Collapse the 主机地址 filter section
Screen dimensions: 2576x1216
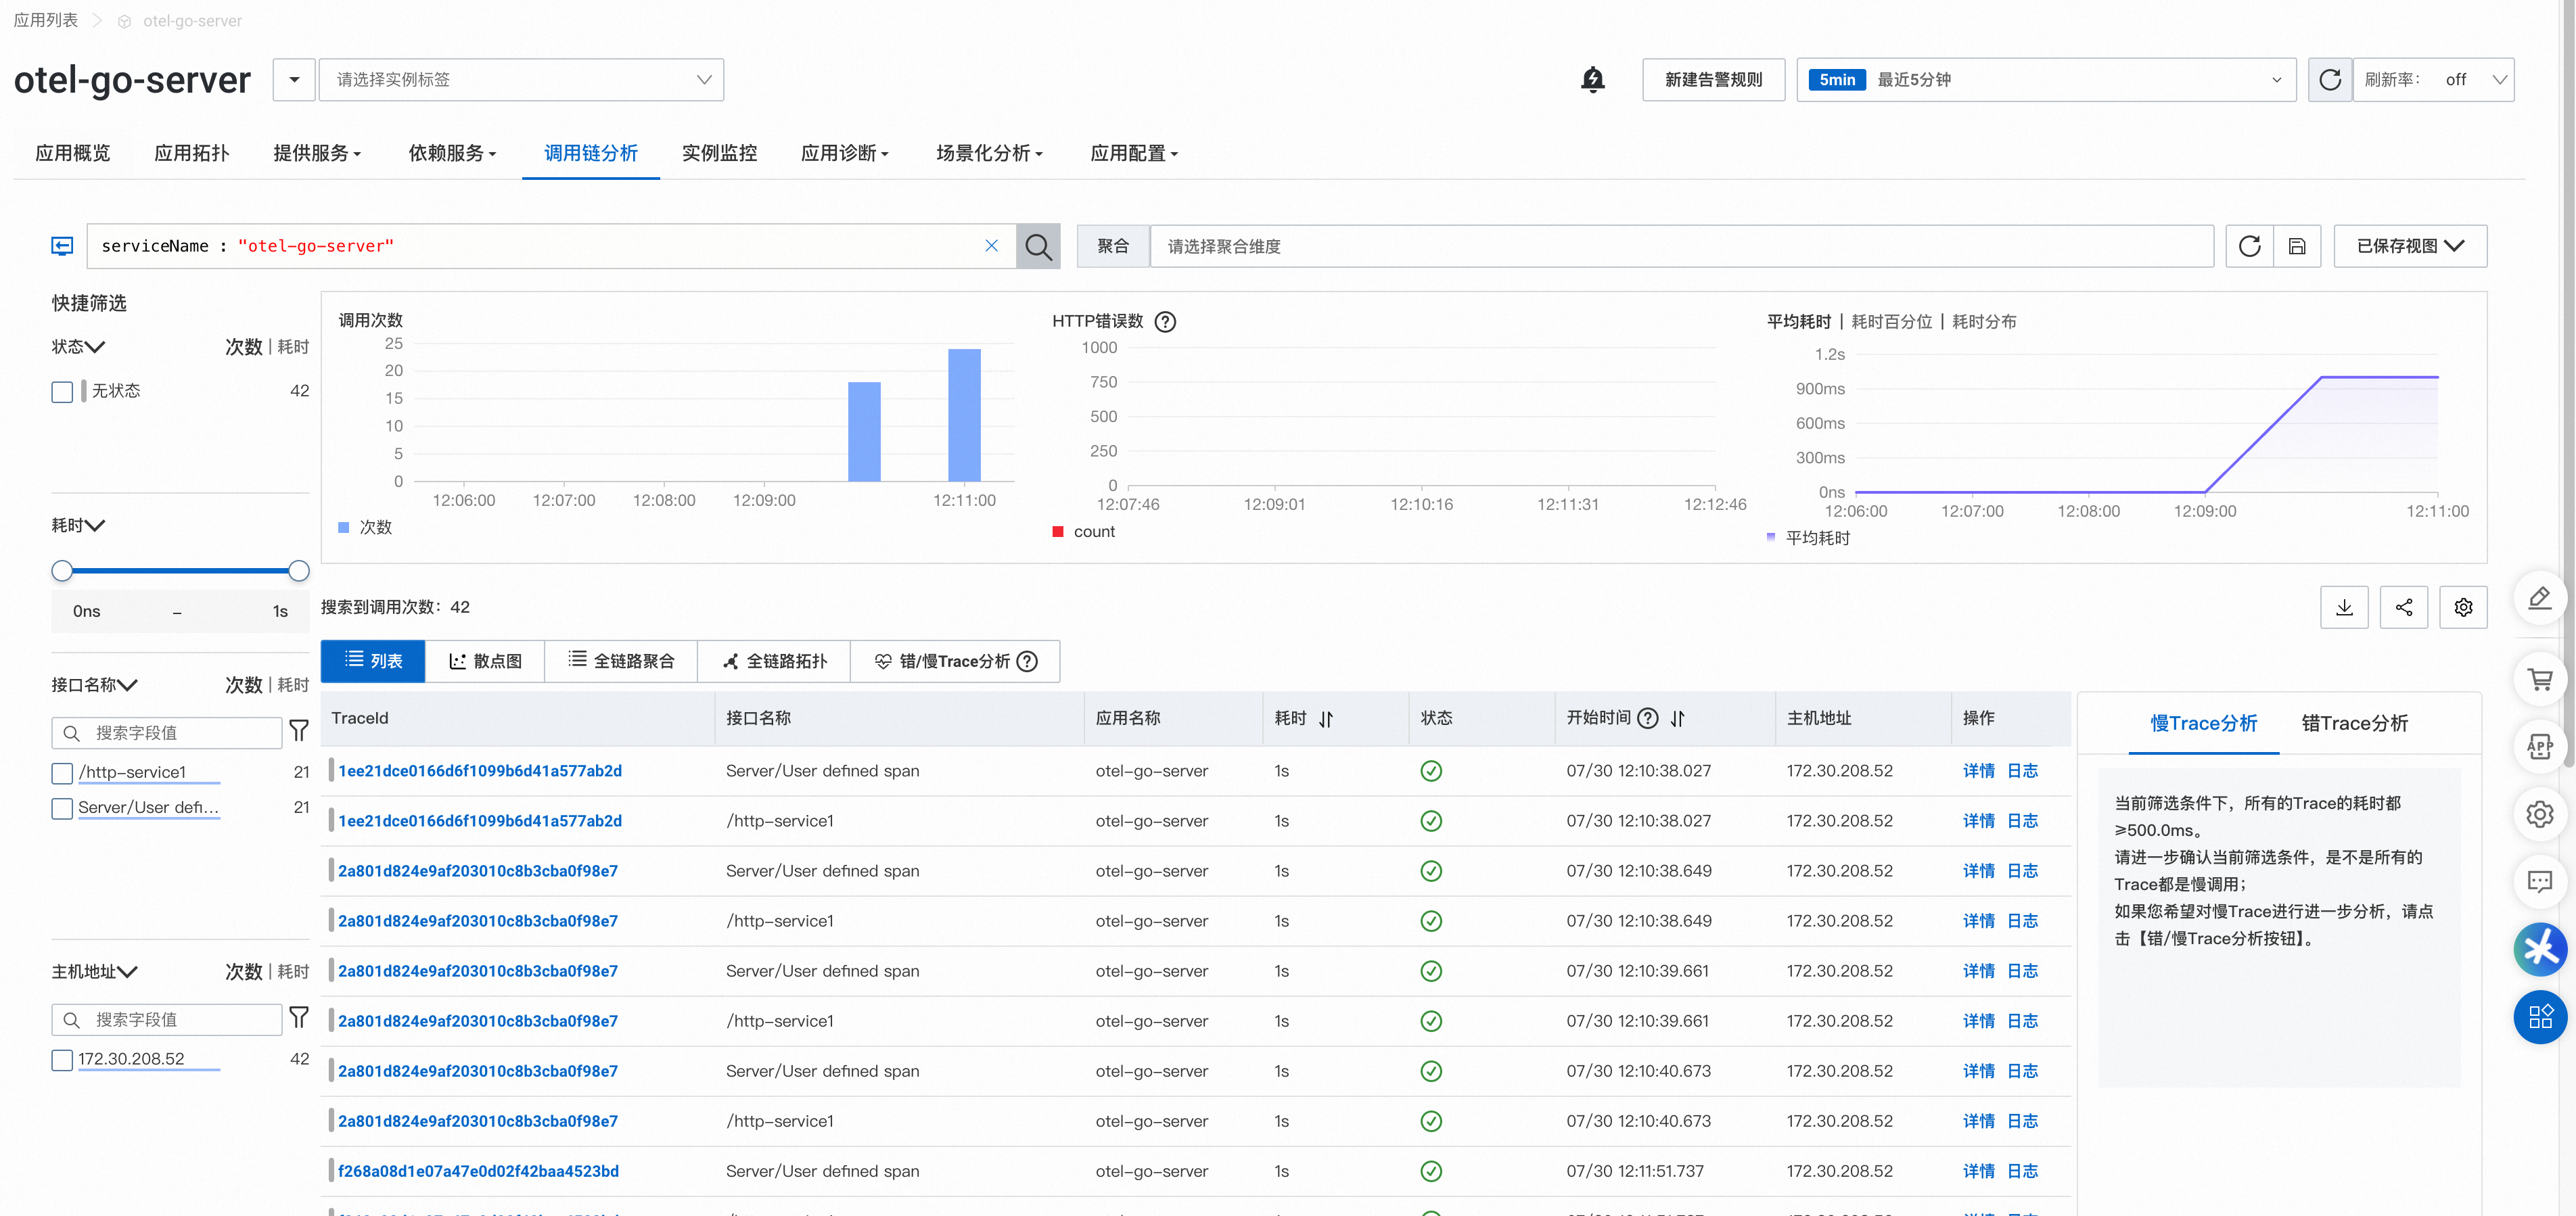[x=94, y=971]
